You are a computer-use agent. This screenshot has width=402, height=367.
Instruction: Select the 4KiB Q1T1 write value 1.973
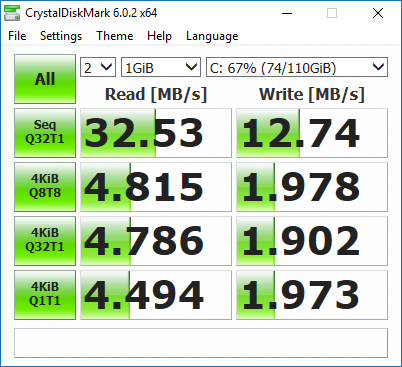point(312,295)
